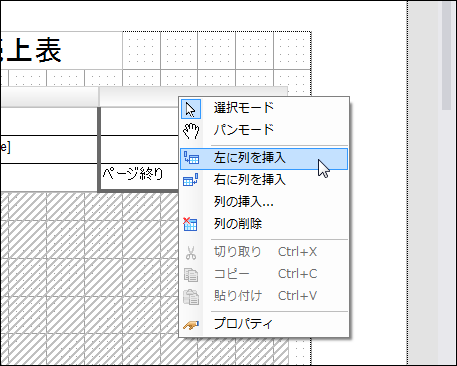Screen dimensions: 457x366
Task: Click the insert column left icon
Action: tap(191, 158)
